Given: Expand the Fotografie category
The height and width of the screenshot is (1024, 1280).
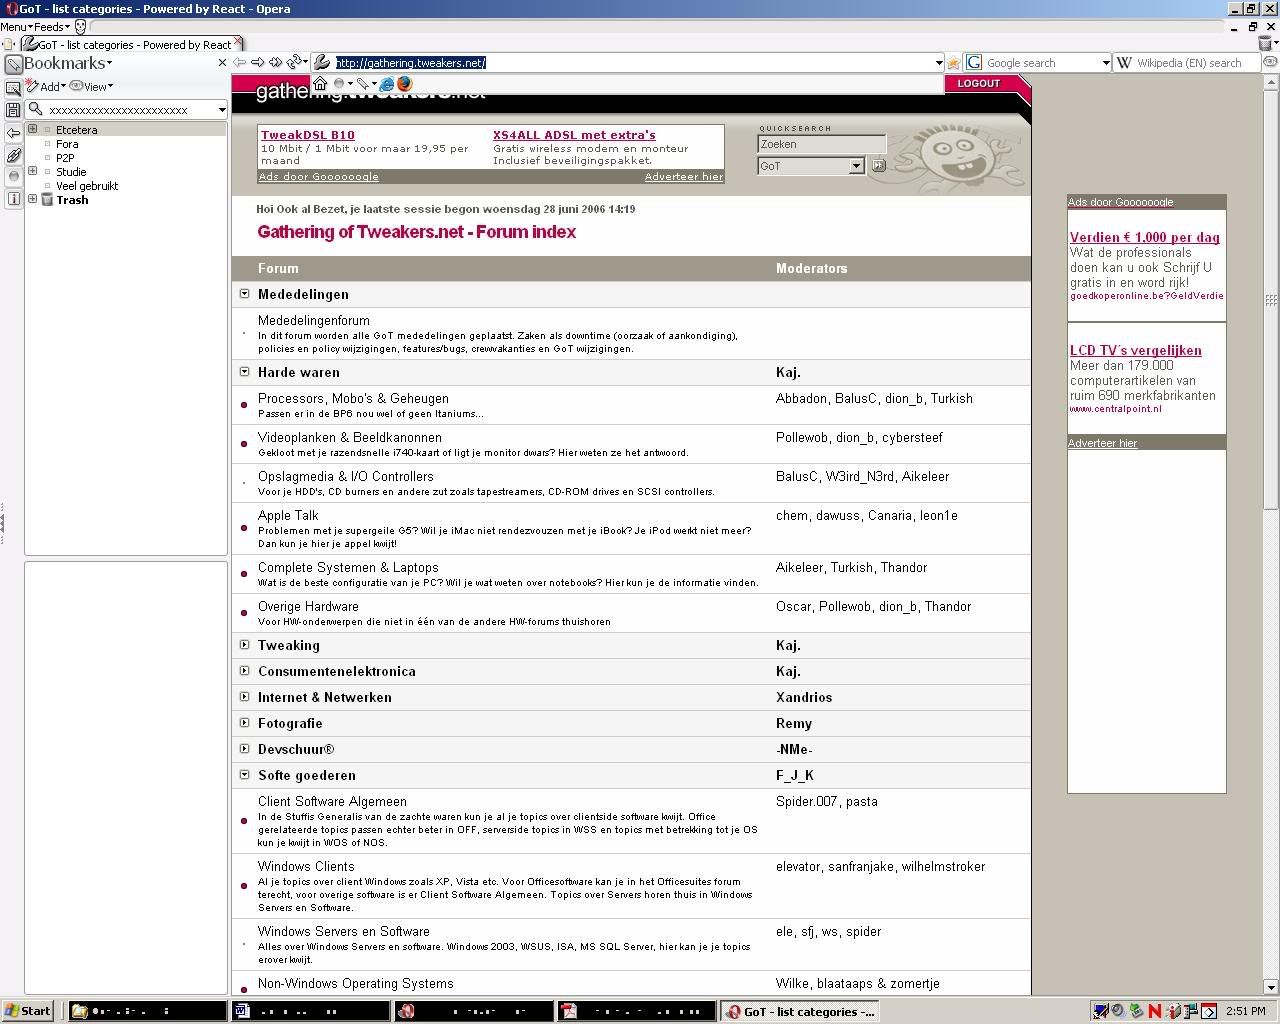Looking at the screenshot, I should click(x=244, y=723).
